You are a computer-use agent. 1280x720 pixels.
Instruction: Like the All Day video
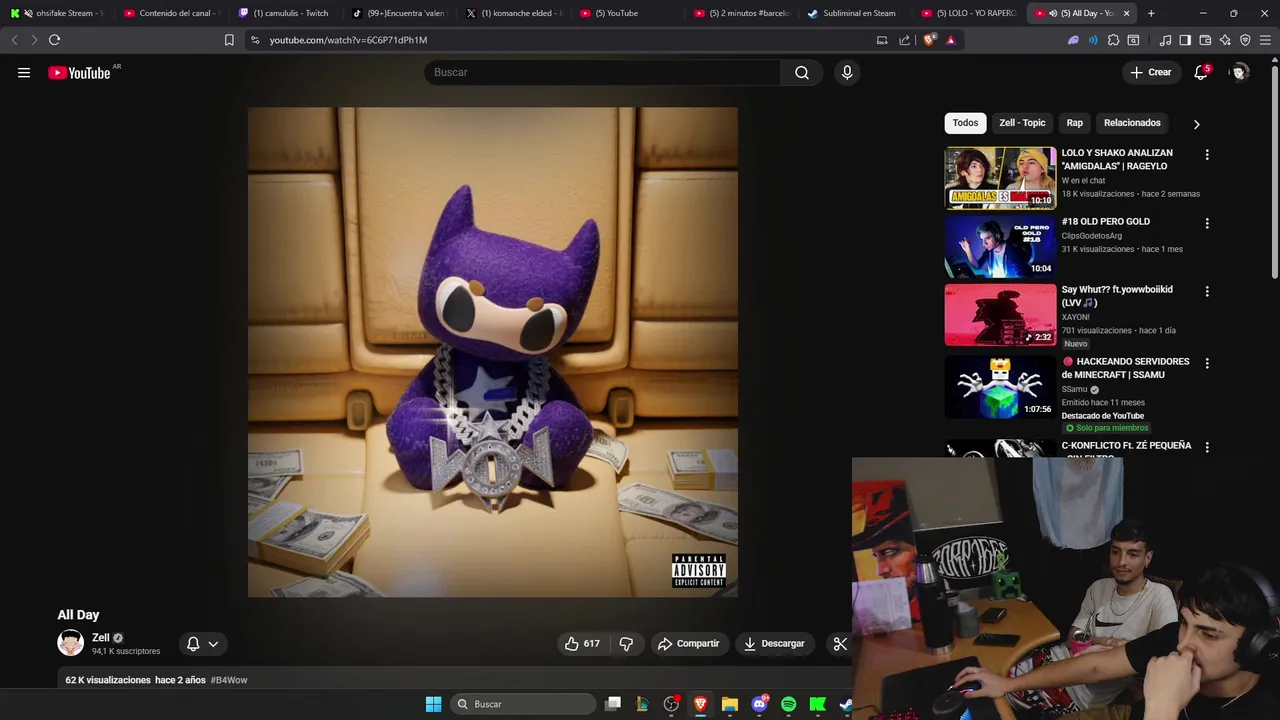click(583, 644)
